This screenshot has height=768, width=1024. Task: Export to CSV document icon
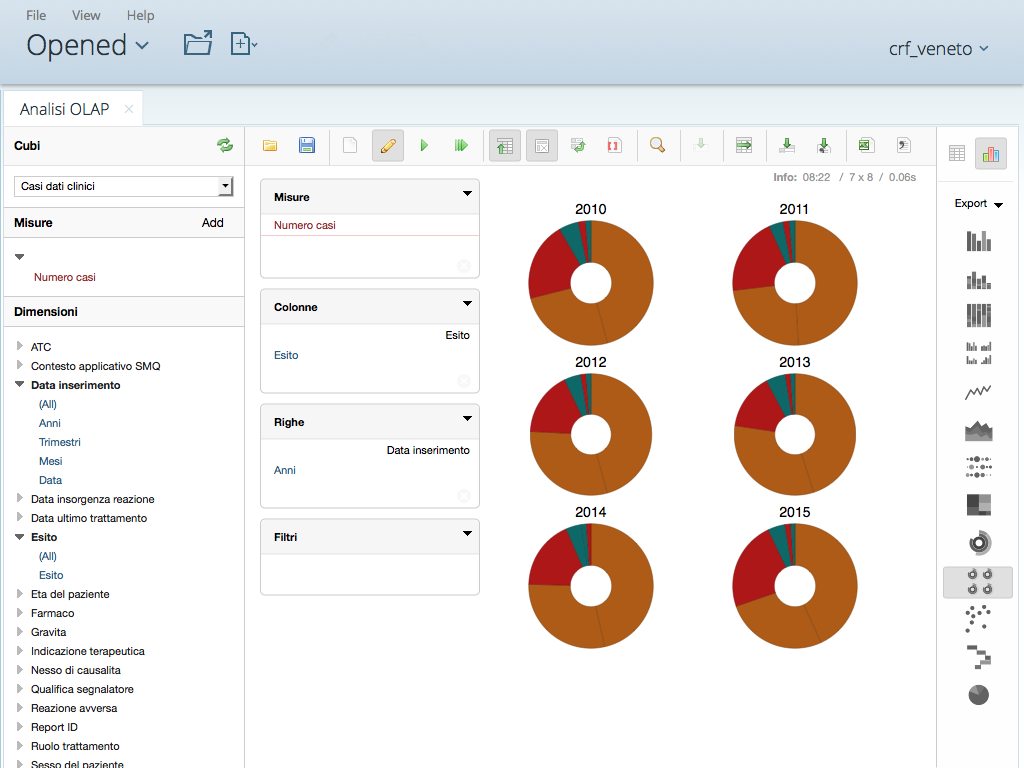[904, 146]
